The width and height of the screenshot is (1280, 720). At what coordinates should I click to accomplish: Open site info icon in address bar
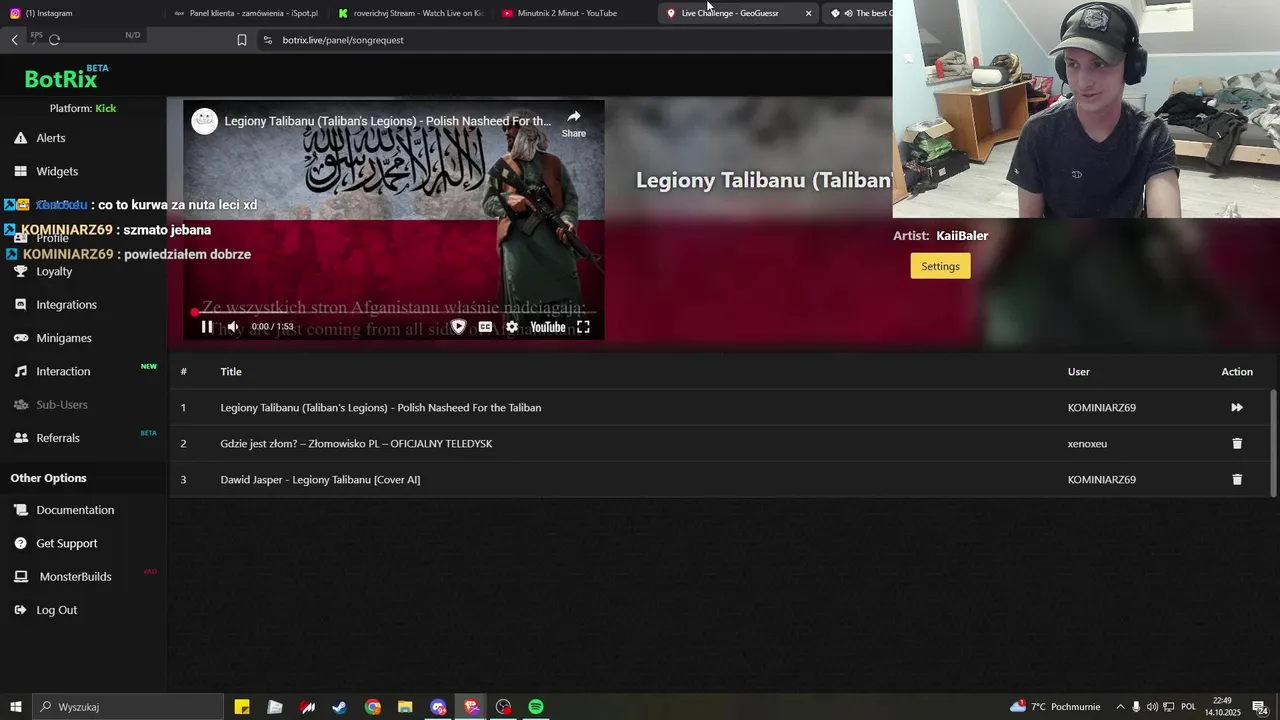[x=267, y=40]
